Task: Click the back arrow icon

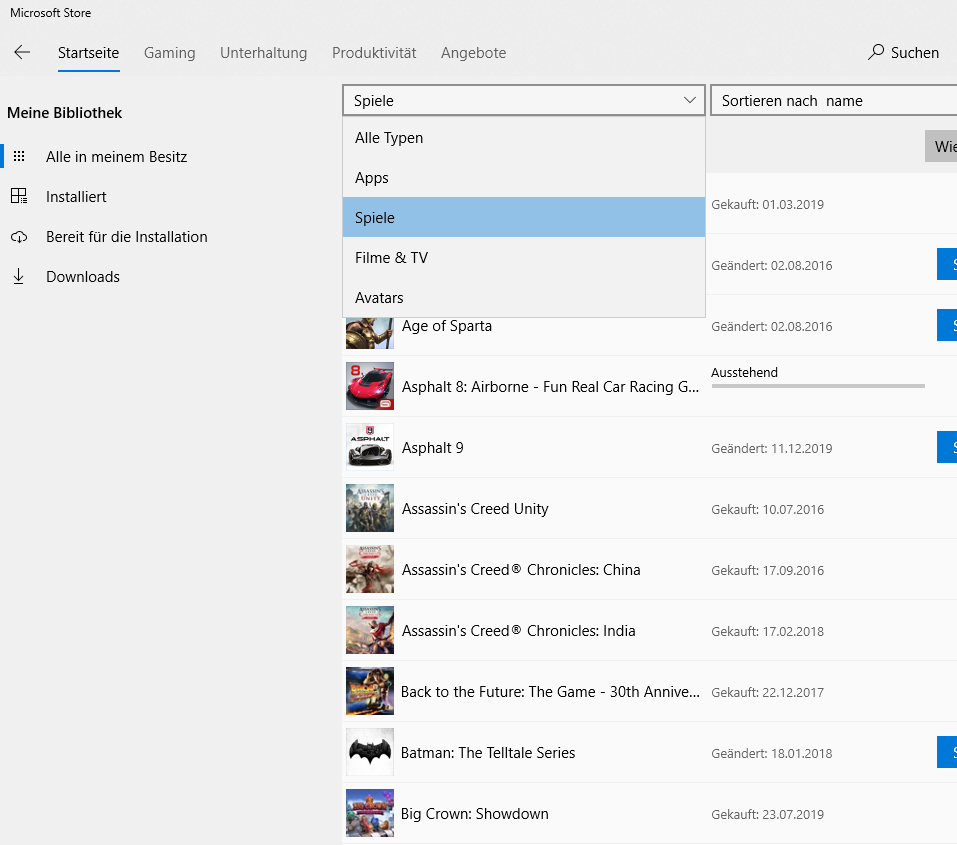Action: (x=22, y=53)
